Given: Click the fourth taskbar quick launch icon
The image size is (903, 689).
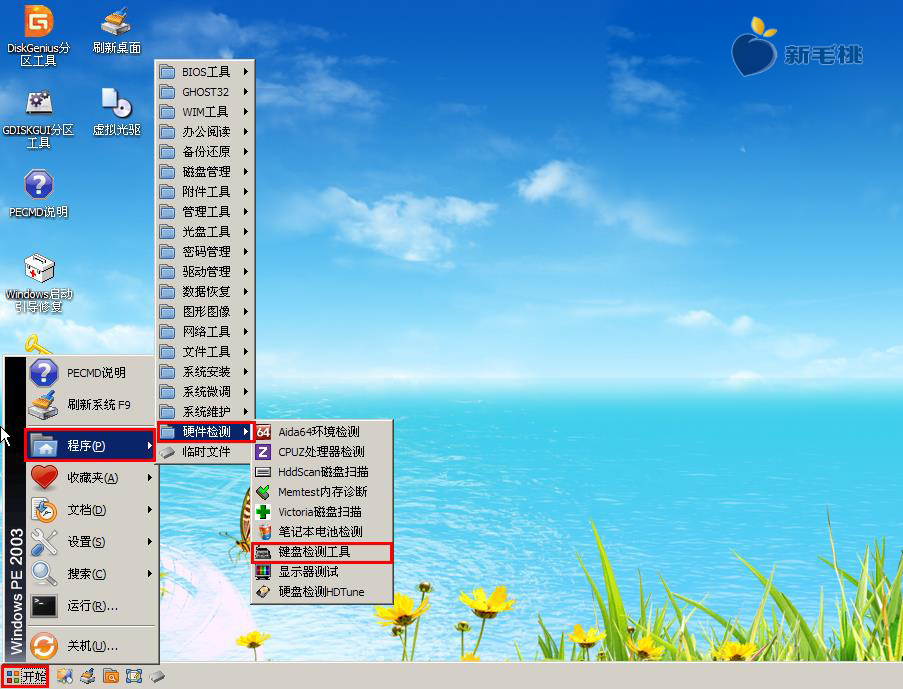Looking at the screenshot, I should [134, 676].
